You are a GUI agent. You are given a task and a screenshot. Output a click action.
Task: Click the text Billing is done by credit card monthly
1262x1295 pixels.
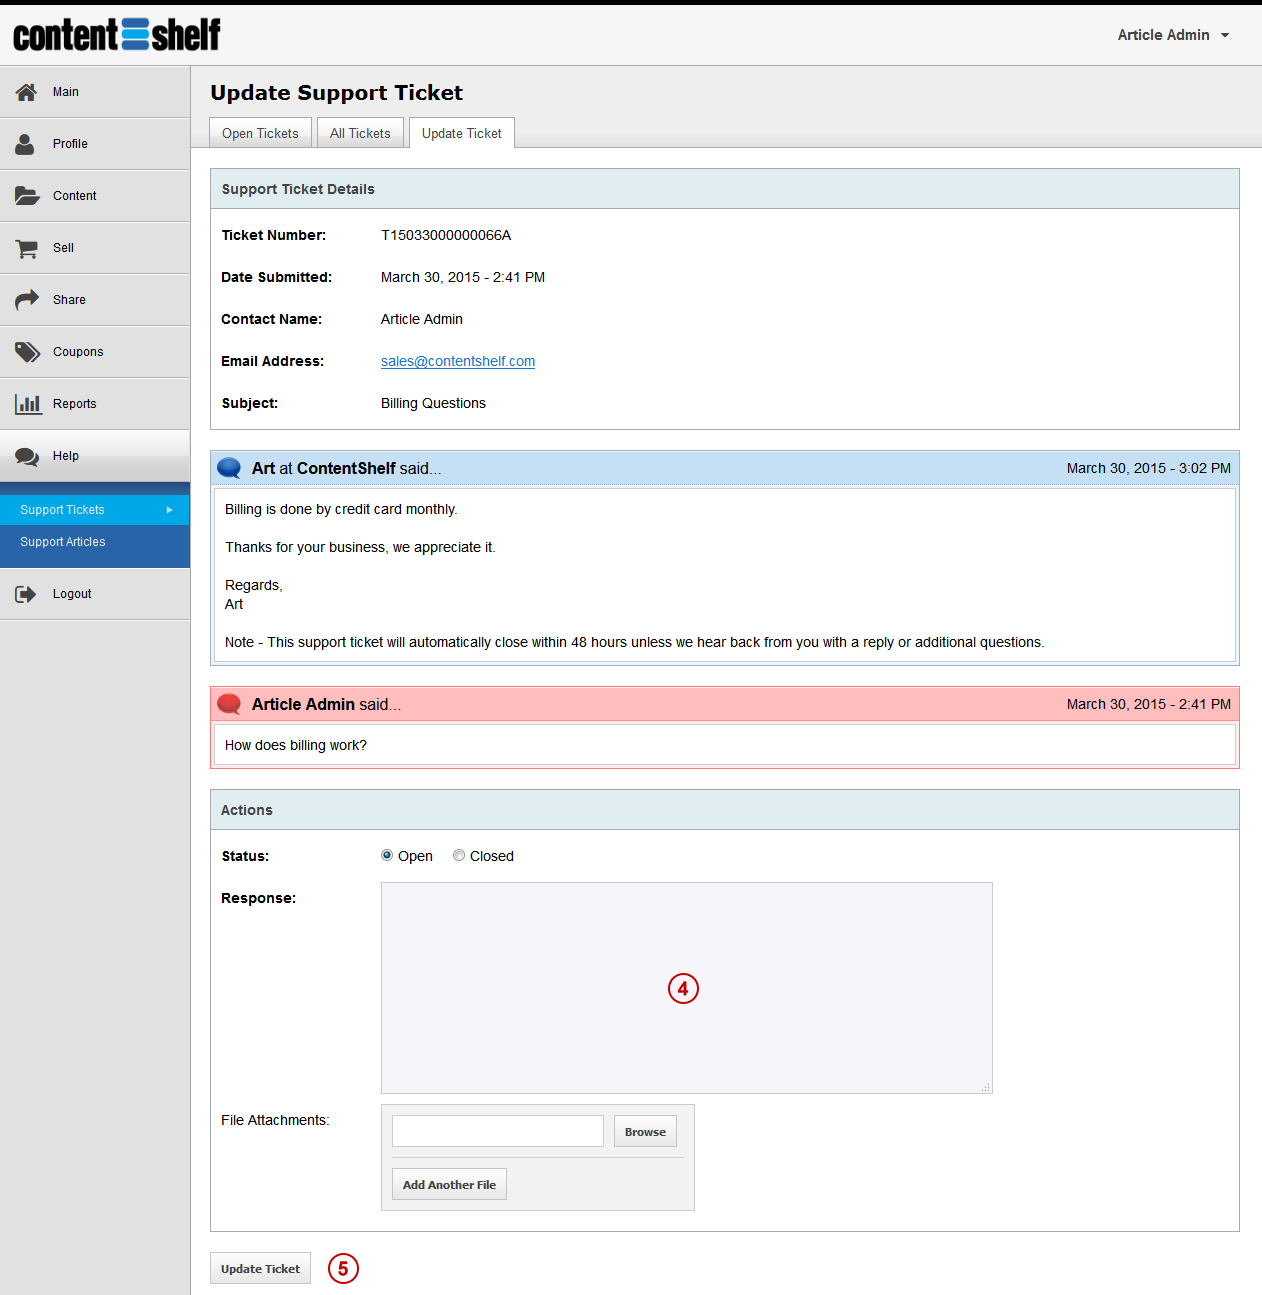point(341,509)
